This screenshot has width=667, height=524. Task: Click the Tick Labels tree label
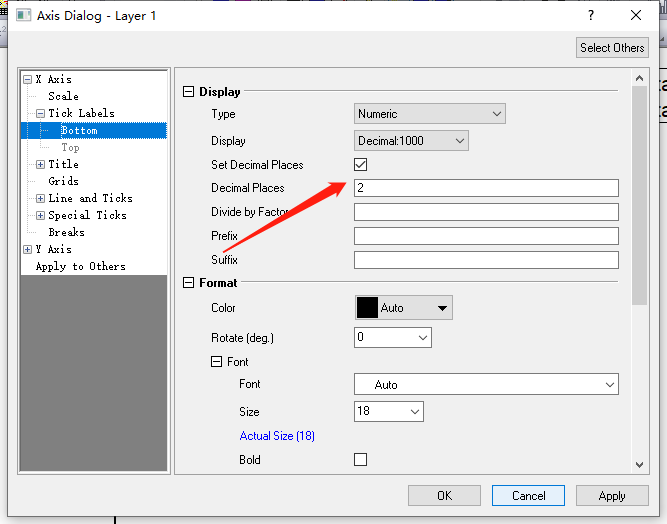81,113
